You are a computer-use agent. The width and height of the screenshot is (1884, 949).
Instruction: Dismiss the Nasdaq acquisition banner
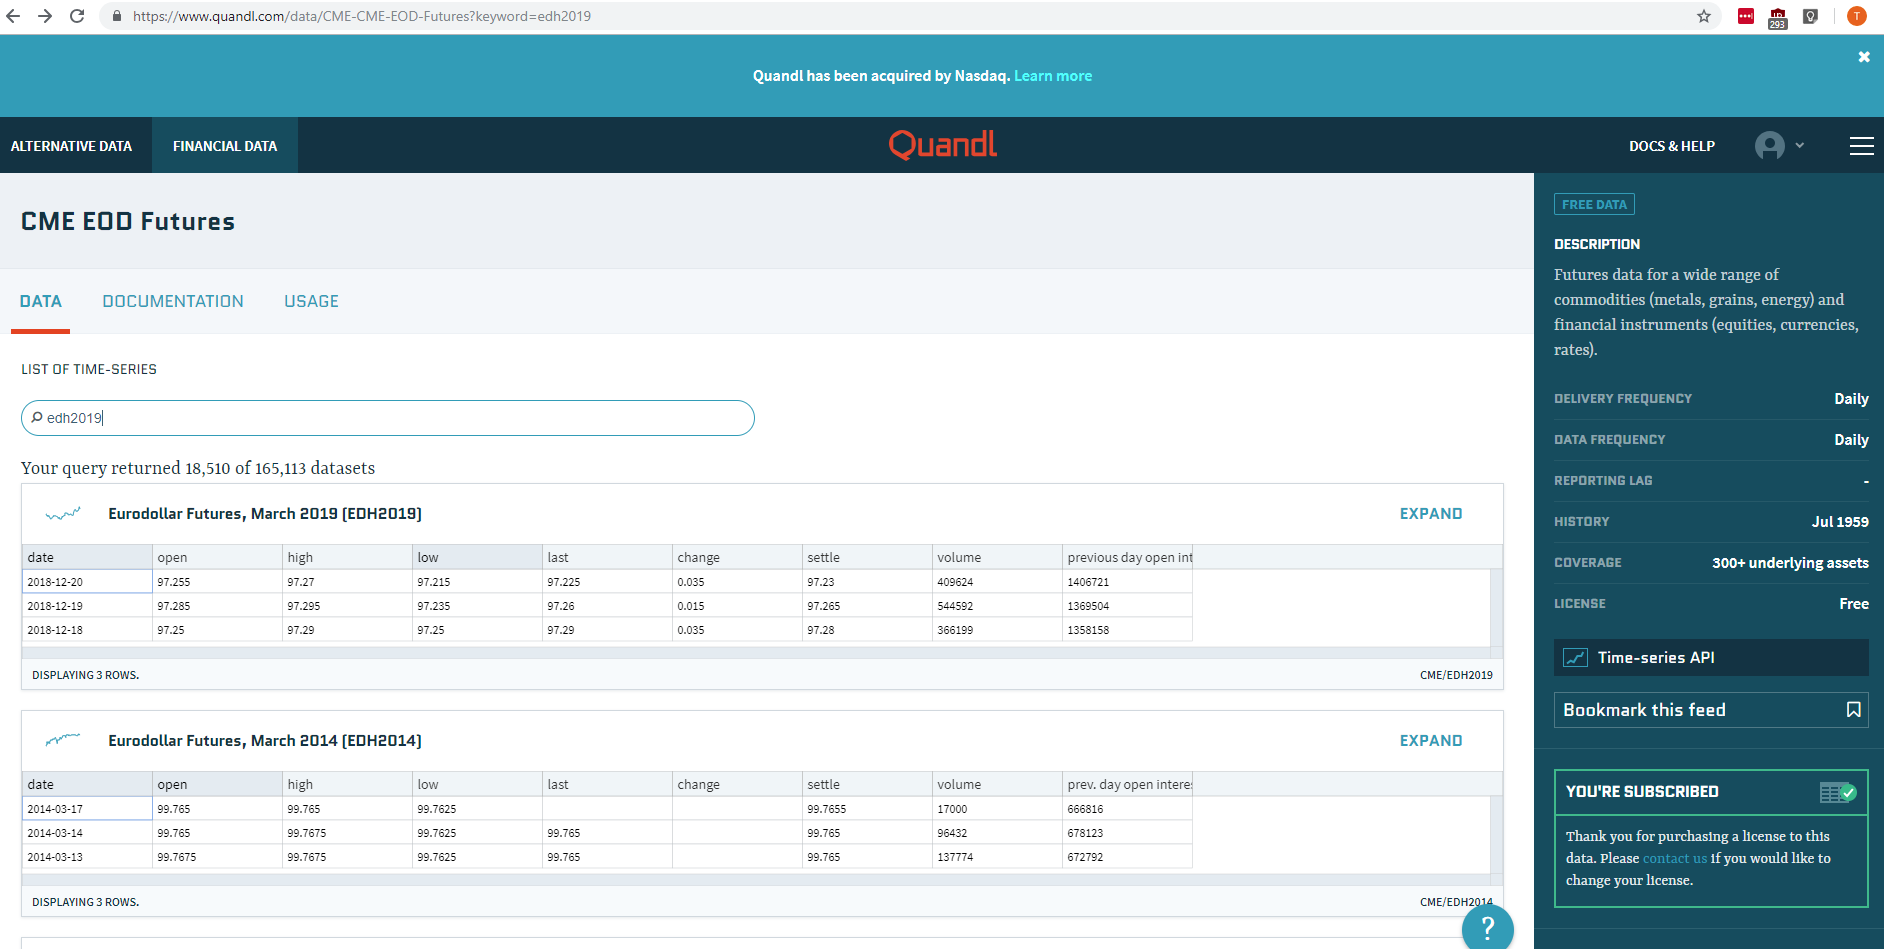(1864, 56)
